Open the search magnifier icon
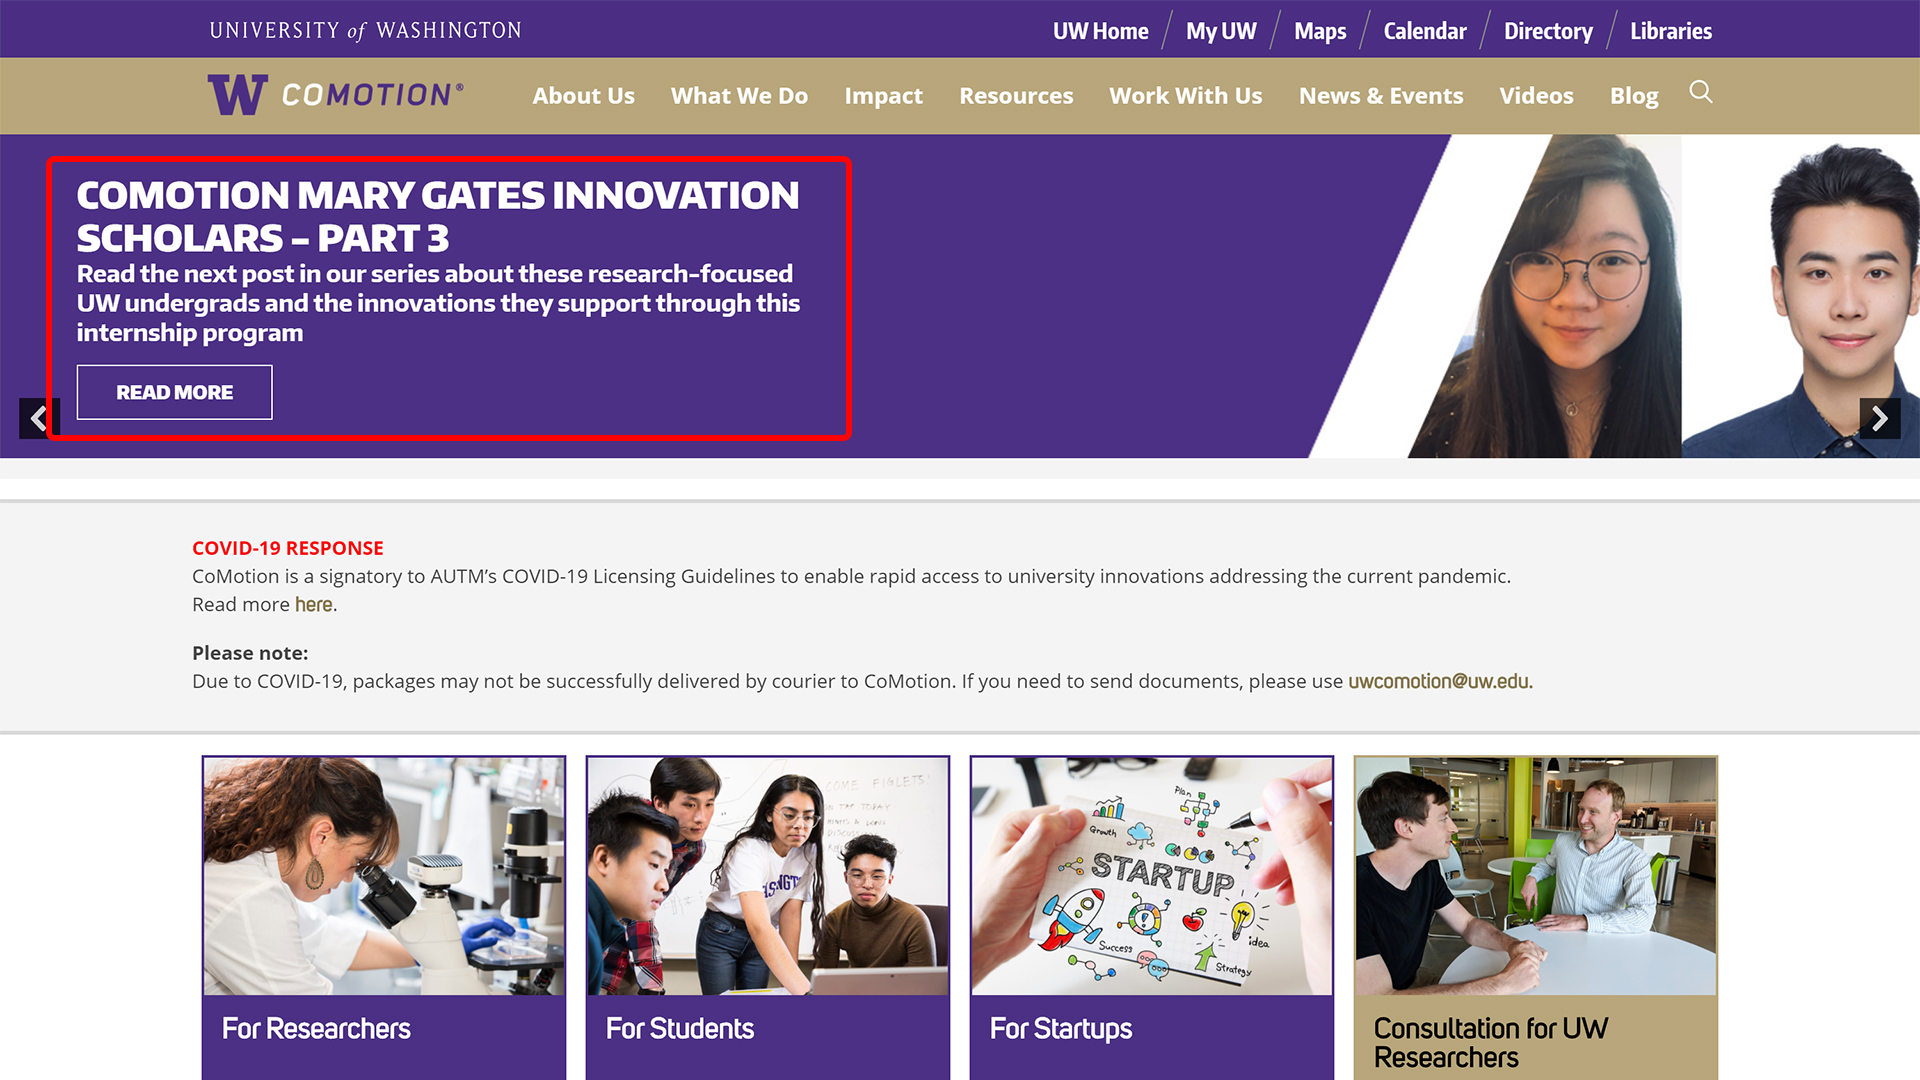 click(1700, 93)
